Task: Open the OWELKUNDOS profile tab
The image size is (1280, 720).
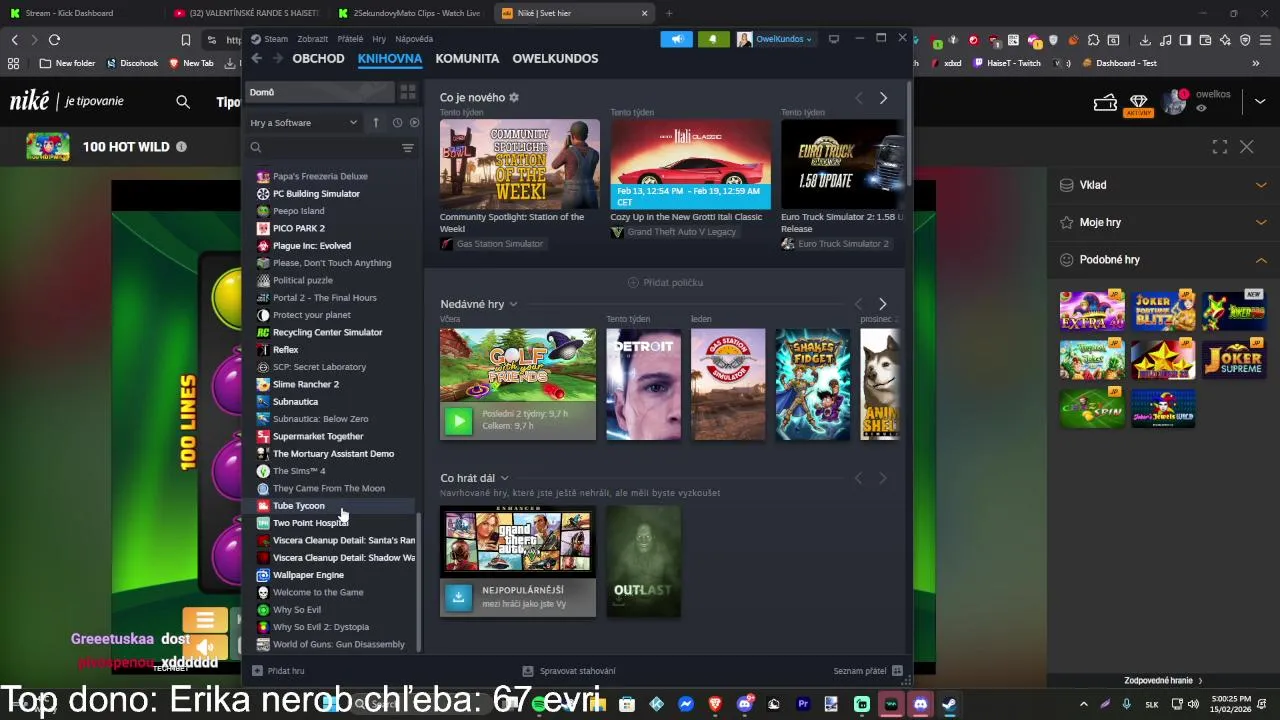Action: pyautogui.click(x=555, y=58)
